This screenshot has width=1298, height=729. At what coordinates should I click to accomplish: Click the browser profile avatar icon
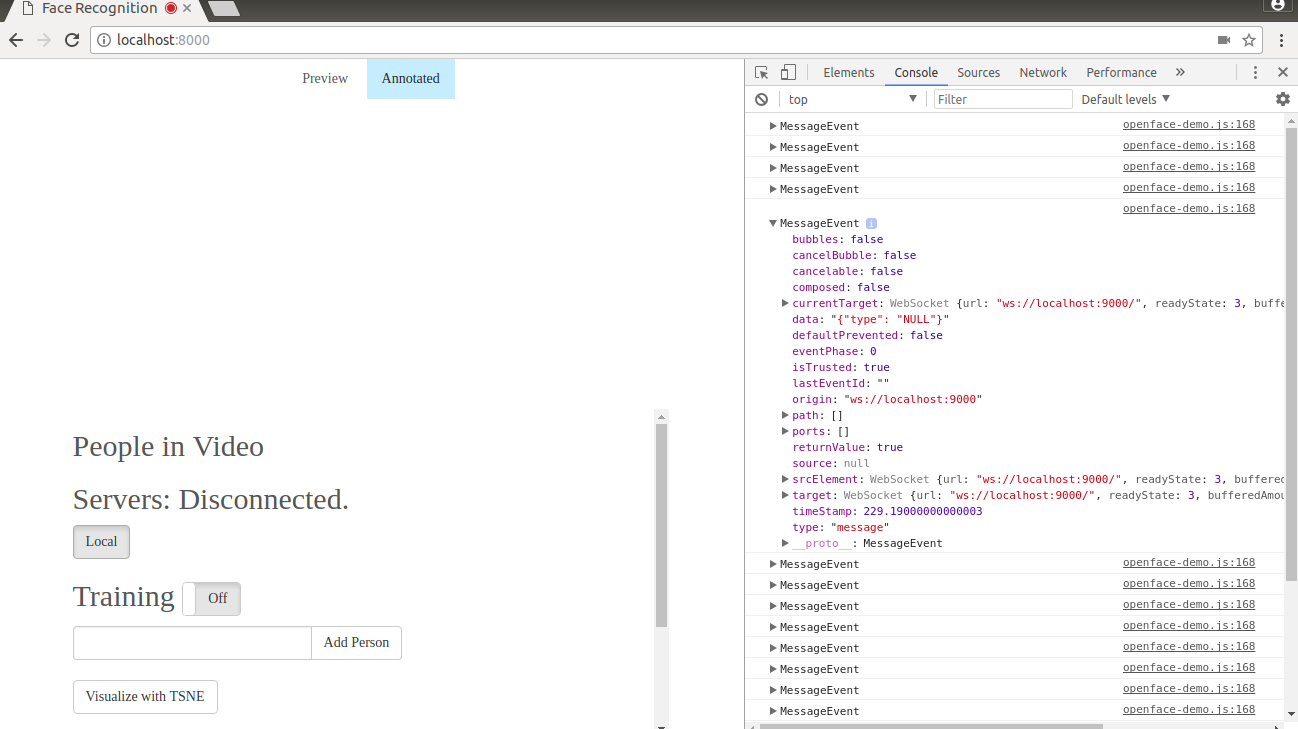[1278, 6]
